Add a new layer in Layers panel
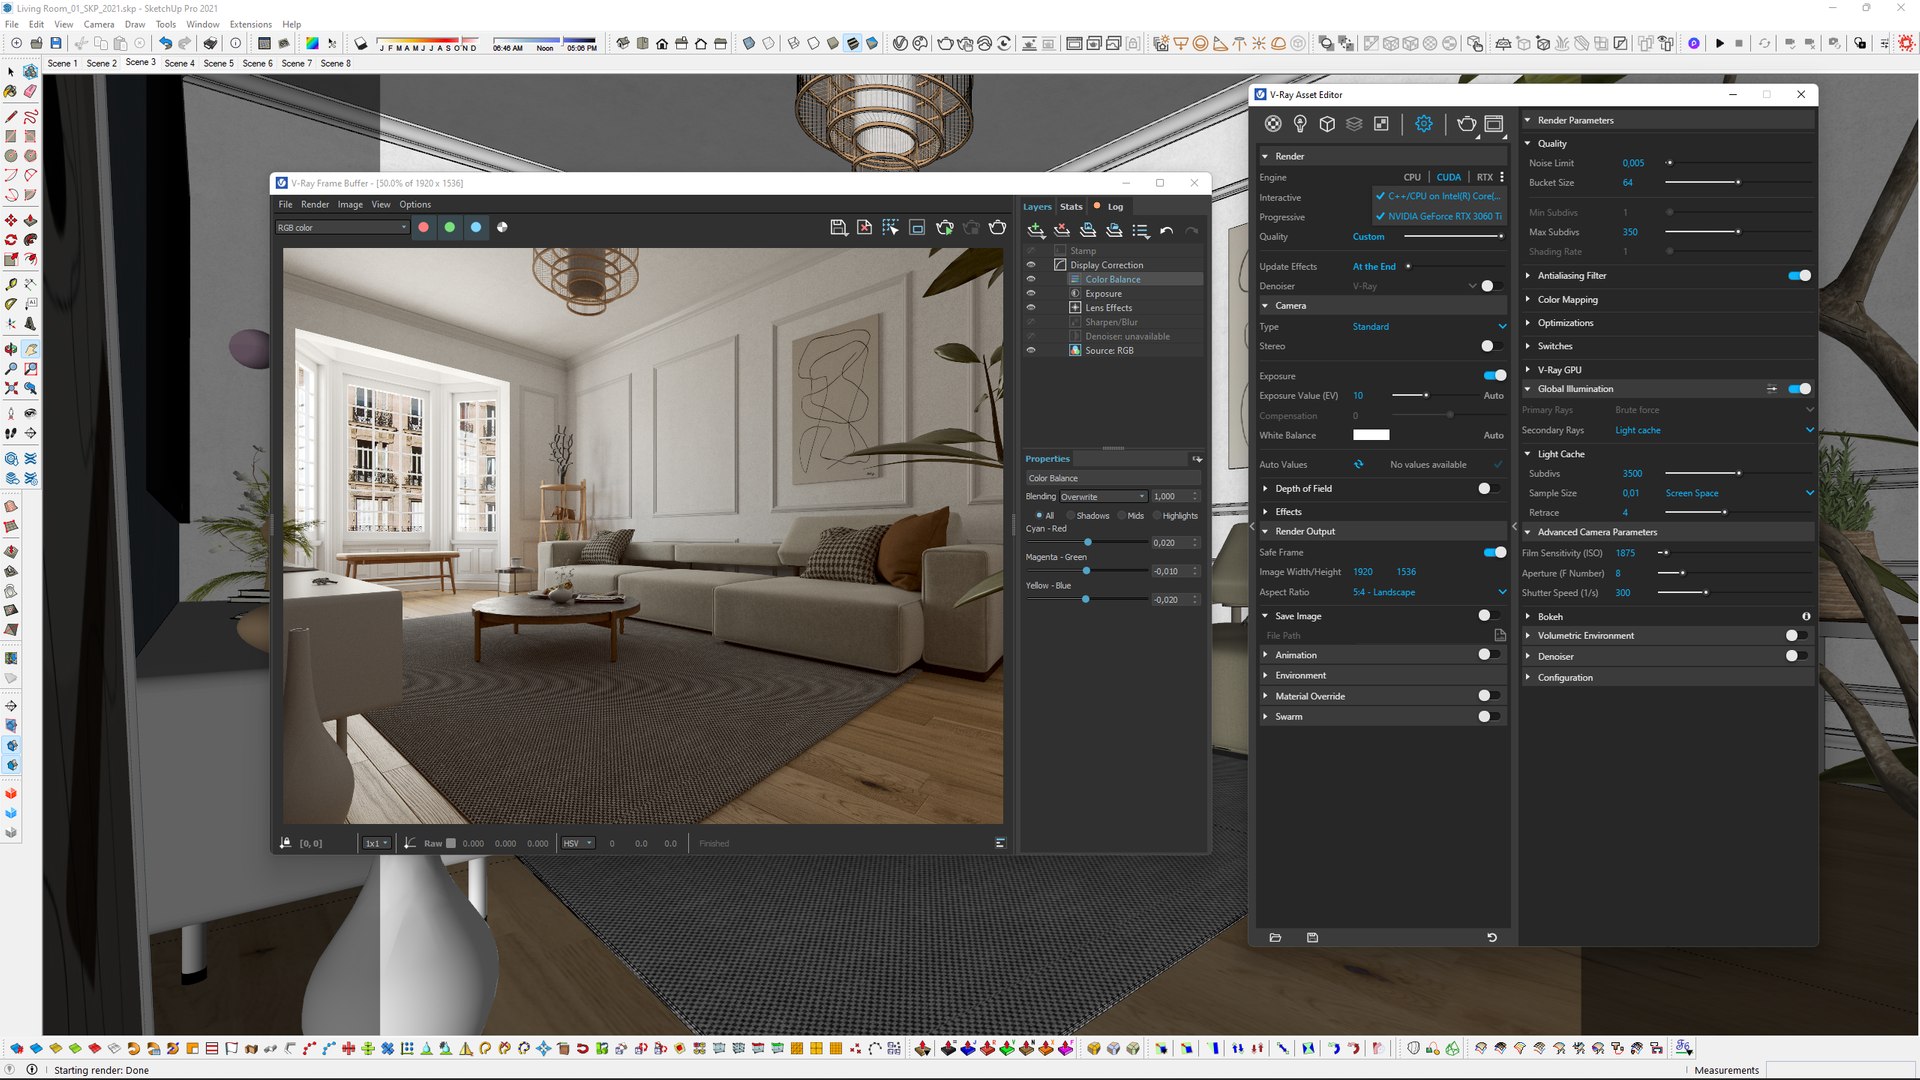 (1036, 231)
